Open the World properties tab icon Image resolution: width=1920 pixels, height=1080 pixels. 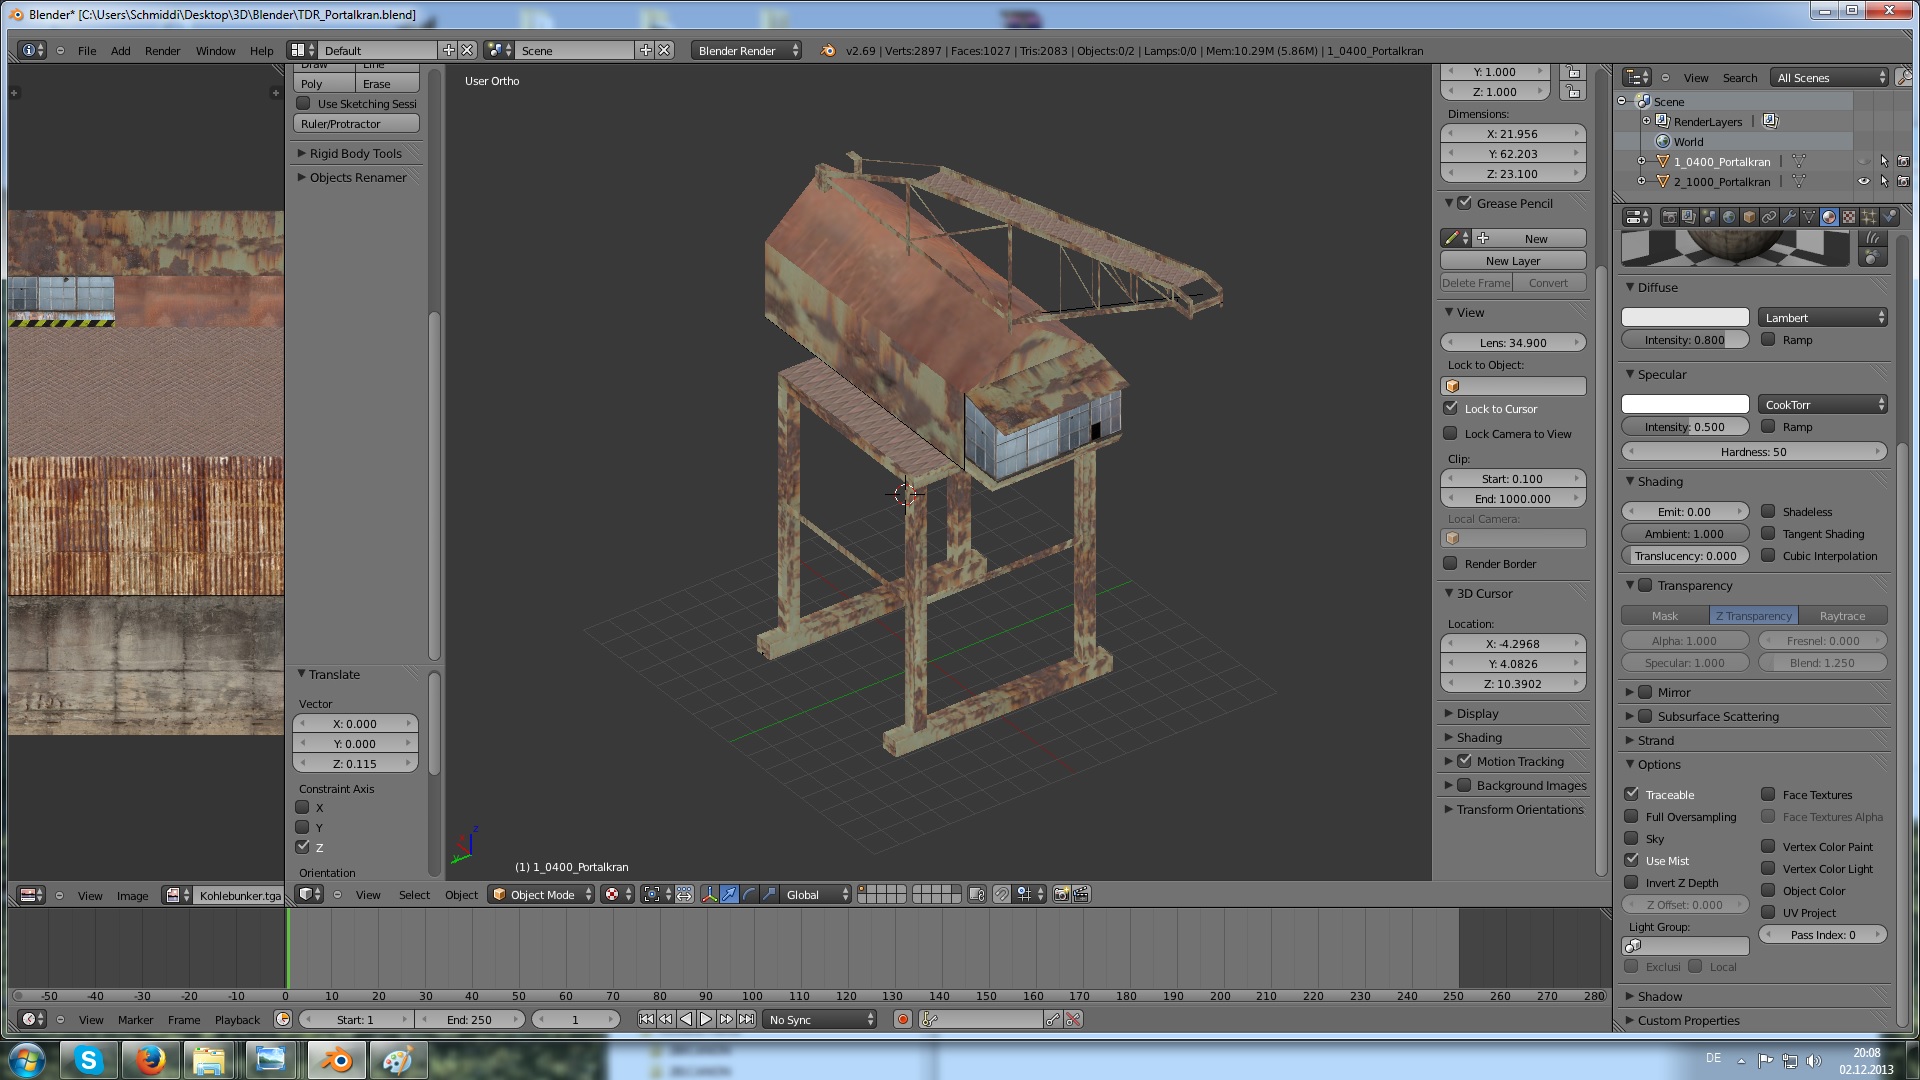coord(1729,217)
